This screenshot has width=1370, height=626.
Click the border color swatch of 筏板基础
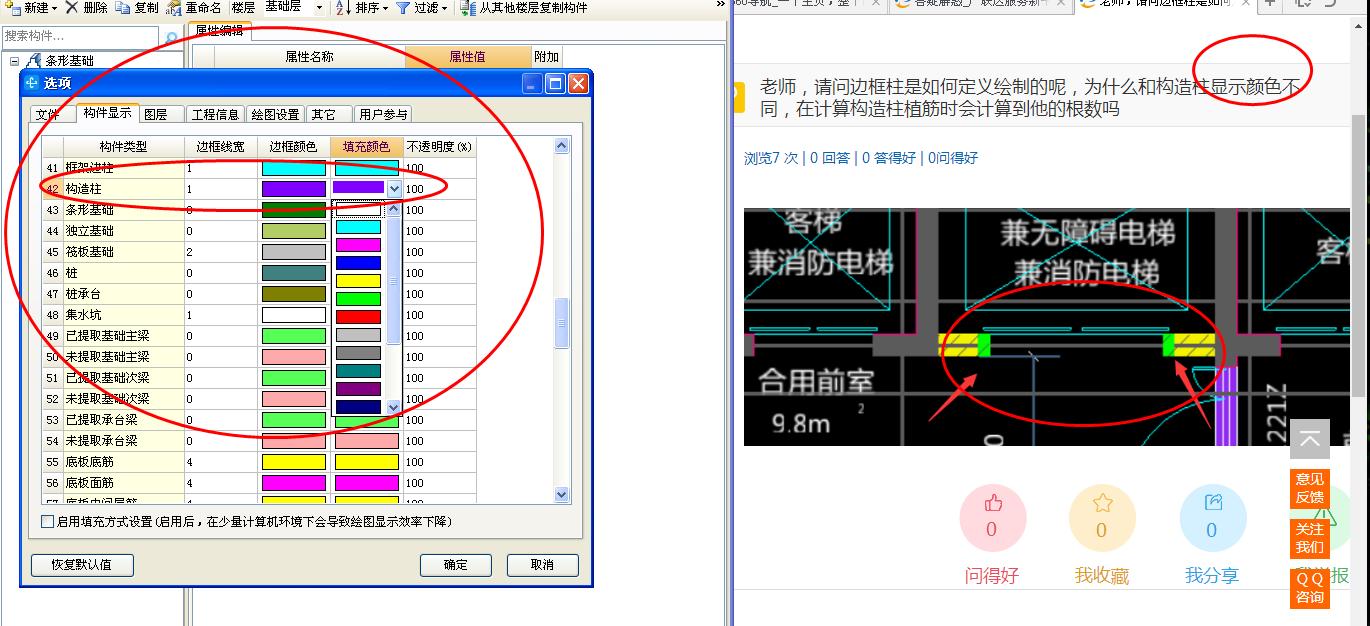coord(294,252)
